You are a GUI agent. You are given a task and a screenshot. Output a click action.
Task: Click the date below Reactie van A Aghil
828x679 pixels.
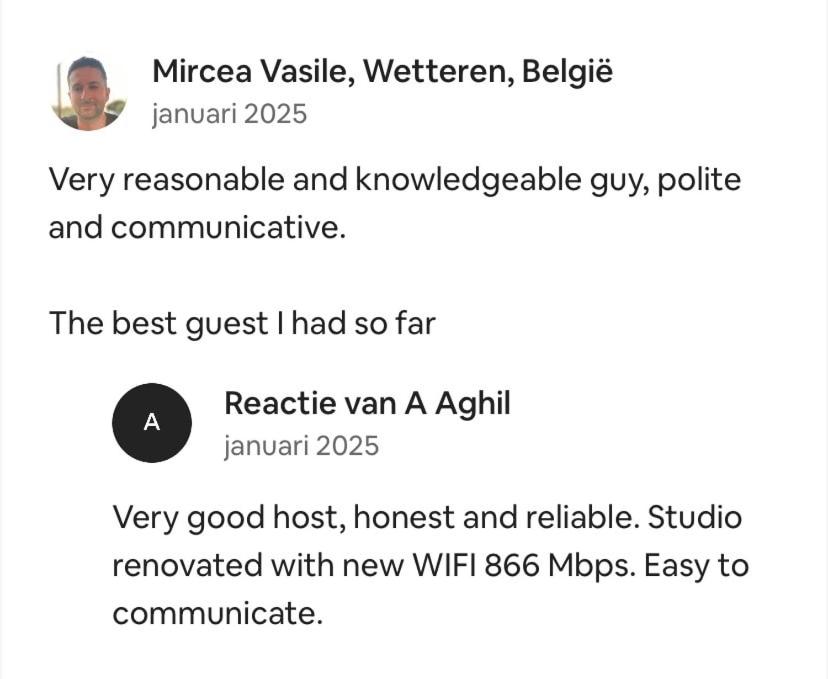click(x=302, y=446)
